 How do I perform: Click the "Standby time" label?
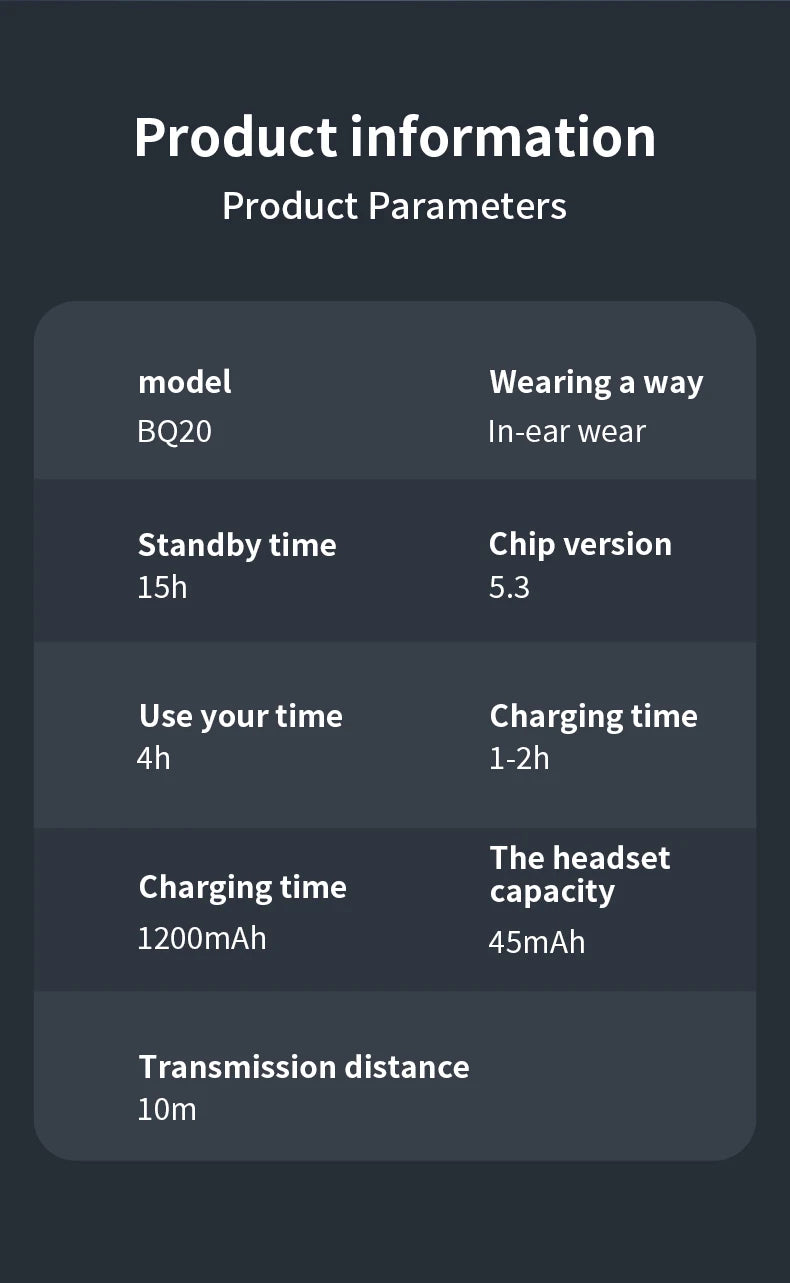pos(237,544)
